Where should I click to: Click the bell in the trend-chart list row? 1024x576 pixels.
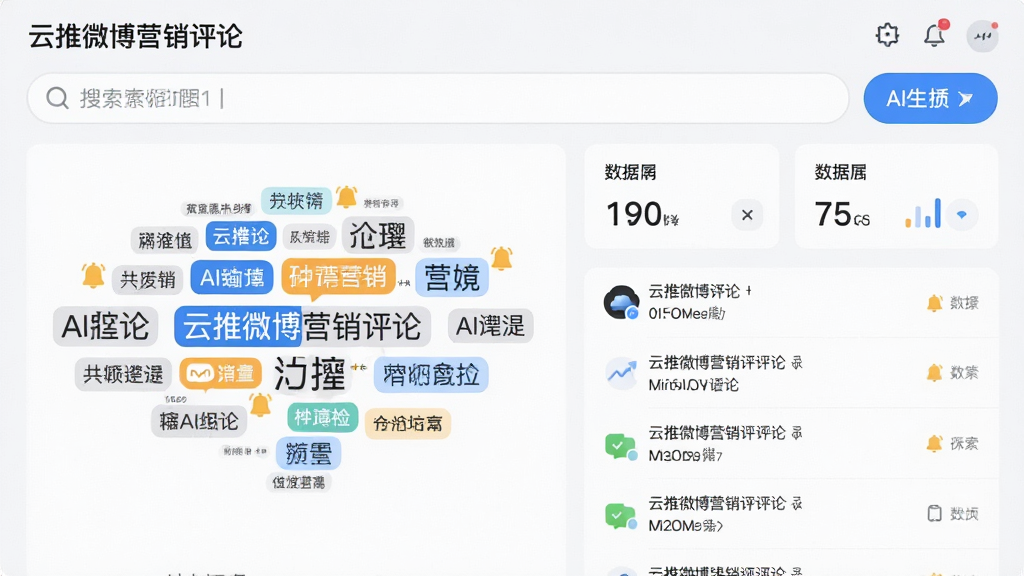click(x=935, y=373)
